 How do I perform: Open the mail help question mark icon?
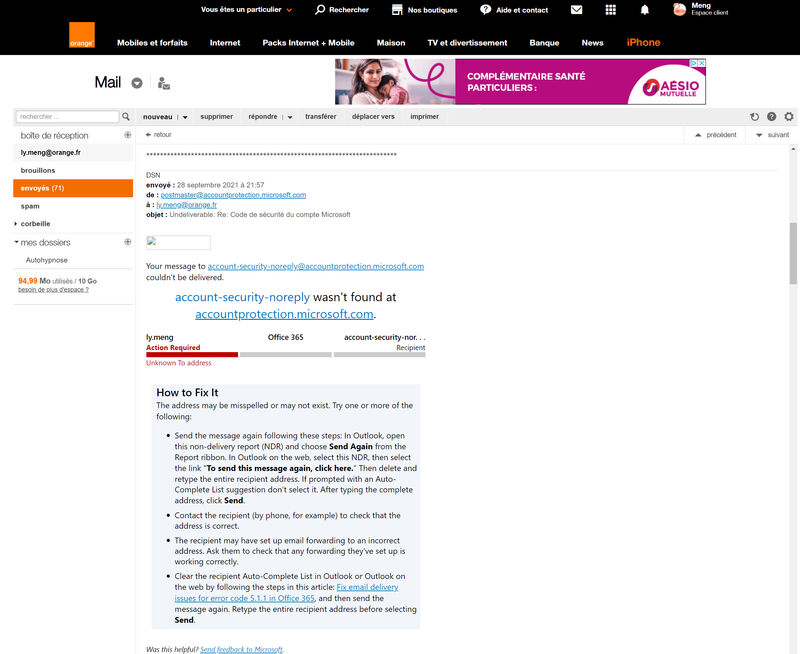click(x=771, y=117)
